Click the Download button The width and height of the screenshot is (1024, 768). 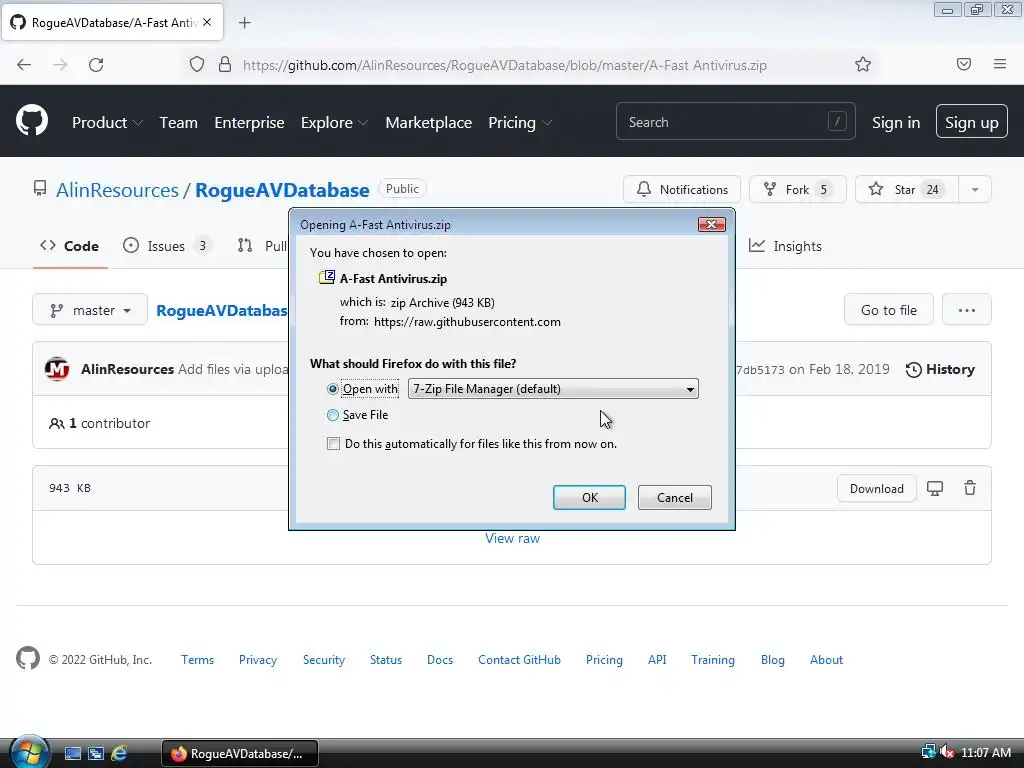click(x=876, y=488)
